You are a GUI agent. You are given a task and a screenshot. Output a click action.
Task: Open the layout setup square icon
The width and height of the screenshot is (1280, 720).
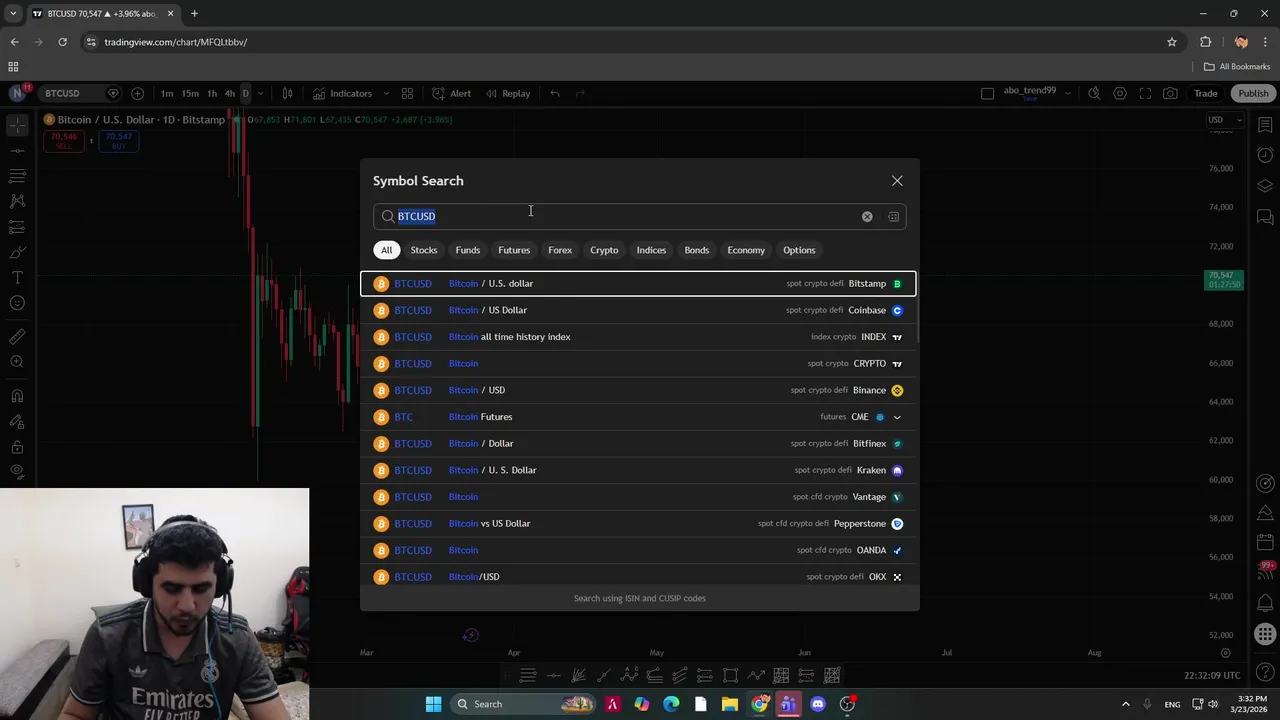tap(988, 93)
